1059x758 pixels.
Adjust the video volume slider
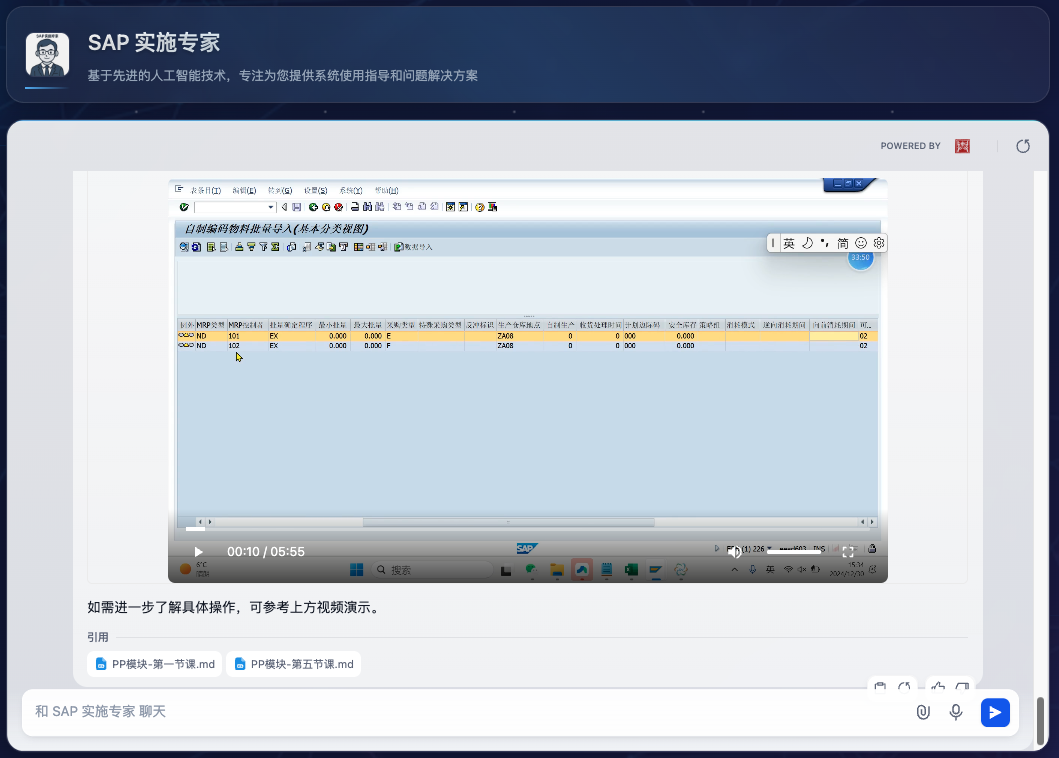click(x=794, y=552)
